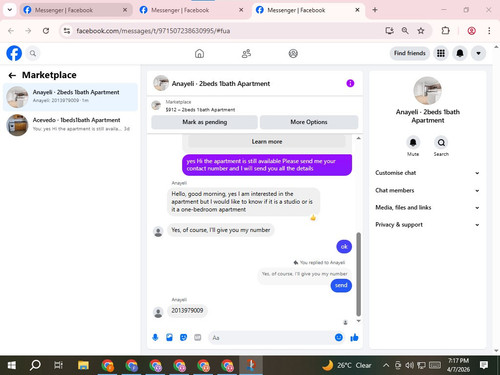Switch to the first Messenger browser tab

click(76, 10)
